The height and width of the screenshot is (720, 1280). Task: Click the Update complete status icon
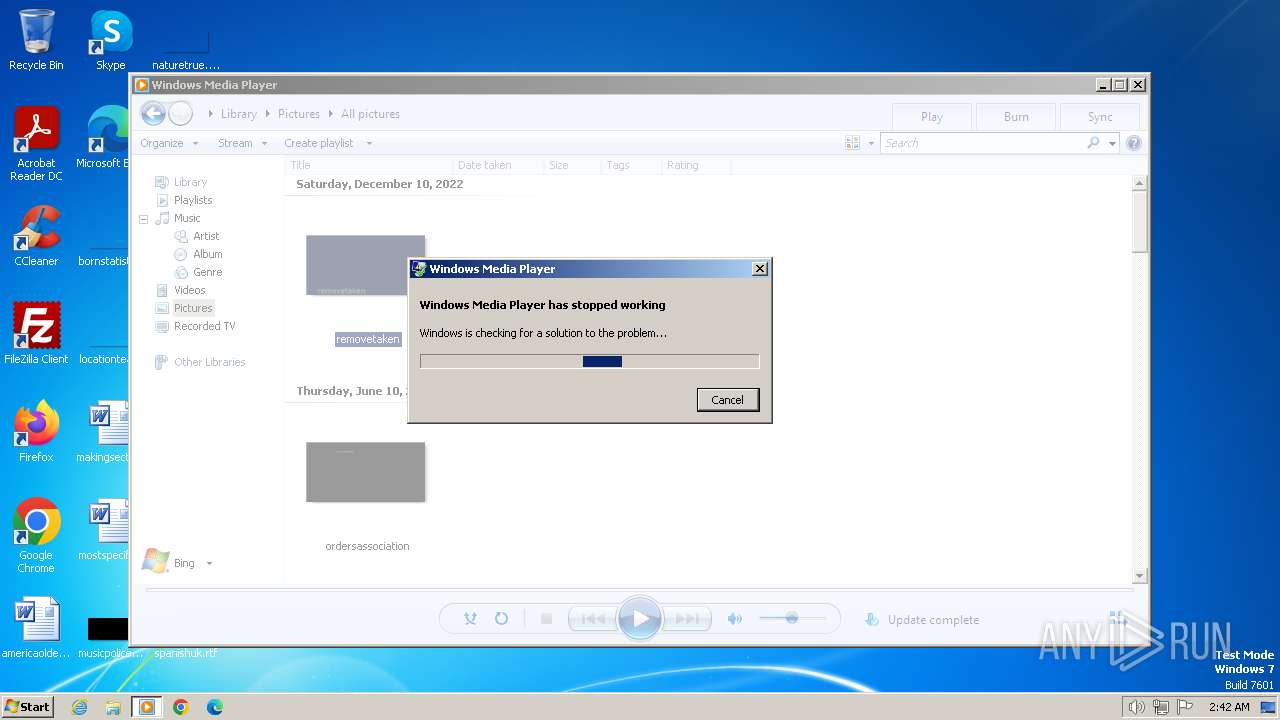tap(872, 619)
